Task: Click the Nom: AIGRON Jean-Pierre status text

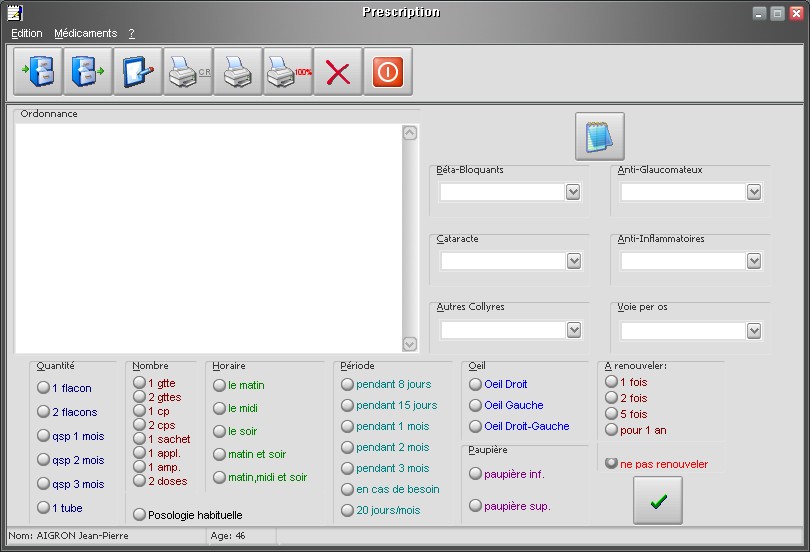Action: click(69, 536)
